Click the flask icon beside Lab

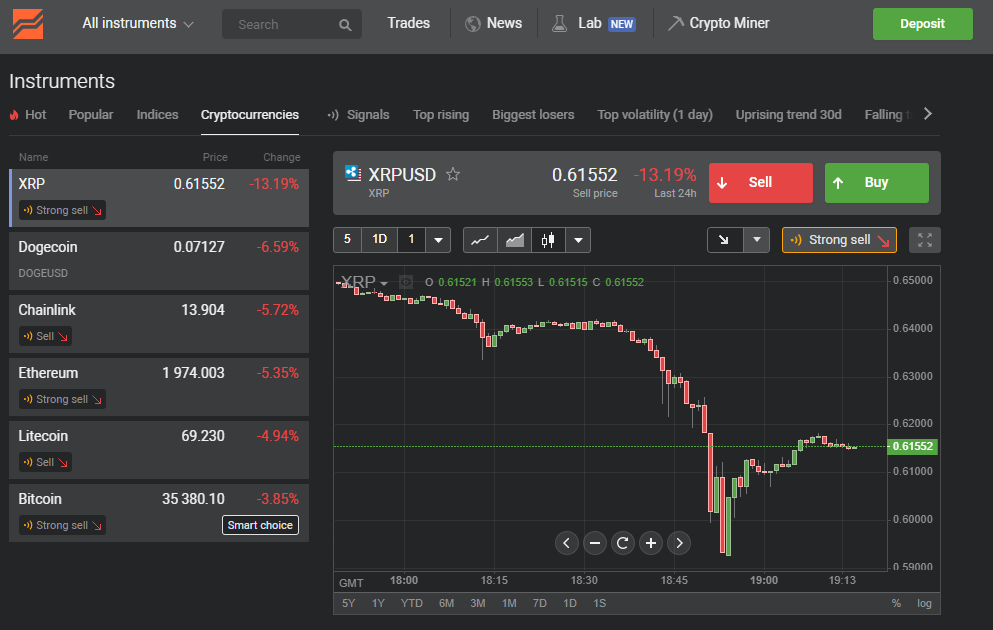559,24
